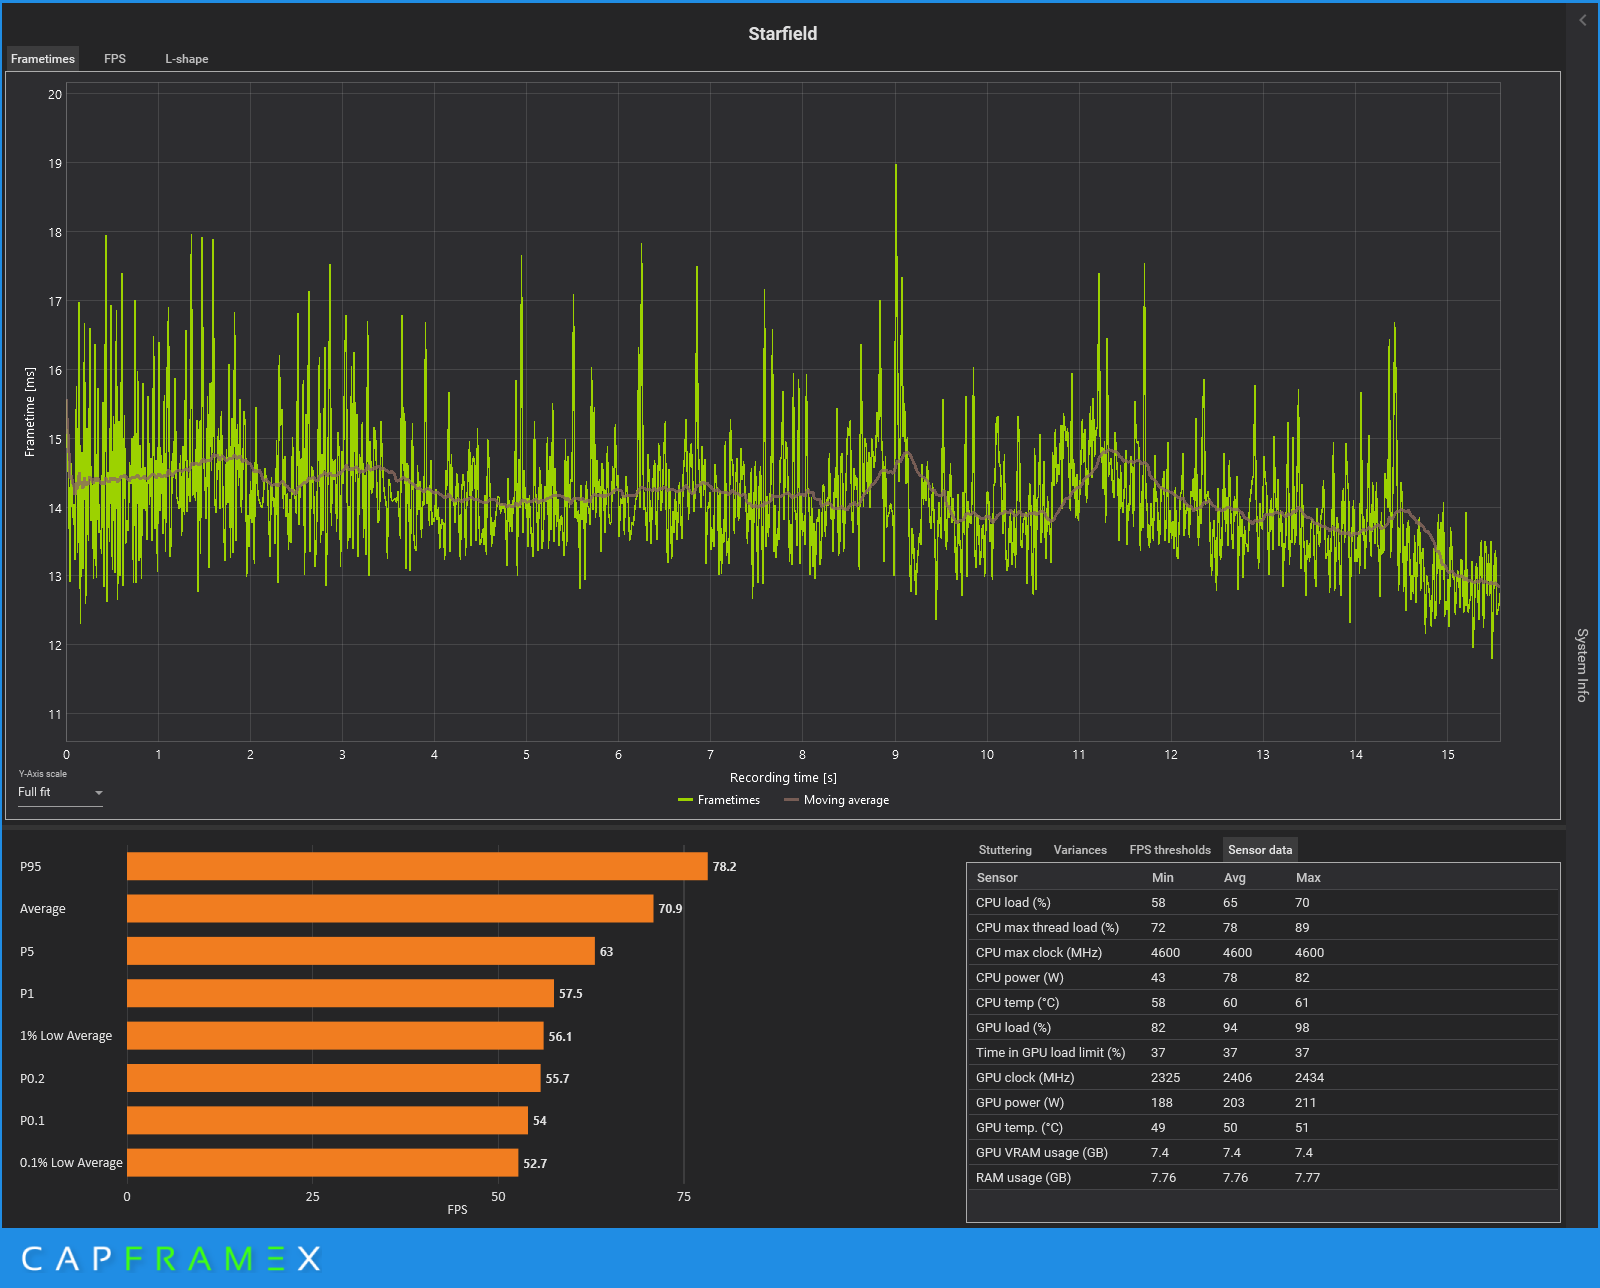The height and width of the screenshot is (1288, 1600).
Task: Select the Sensor data tab
Action: [1260, 850]
